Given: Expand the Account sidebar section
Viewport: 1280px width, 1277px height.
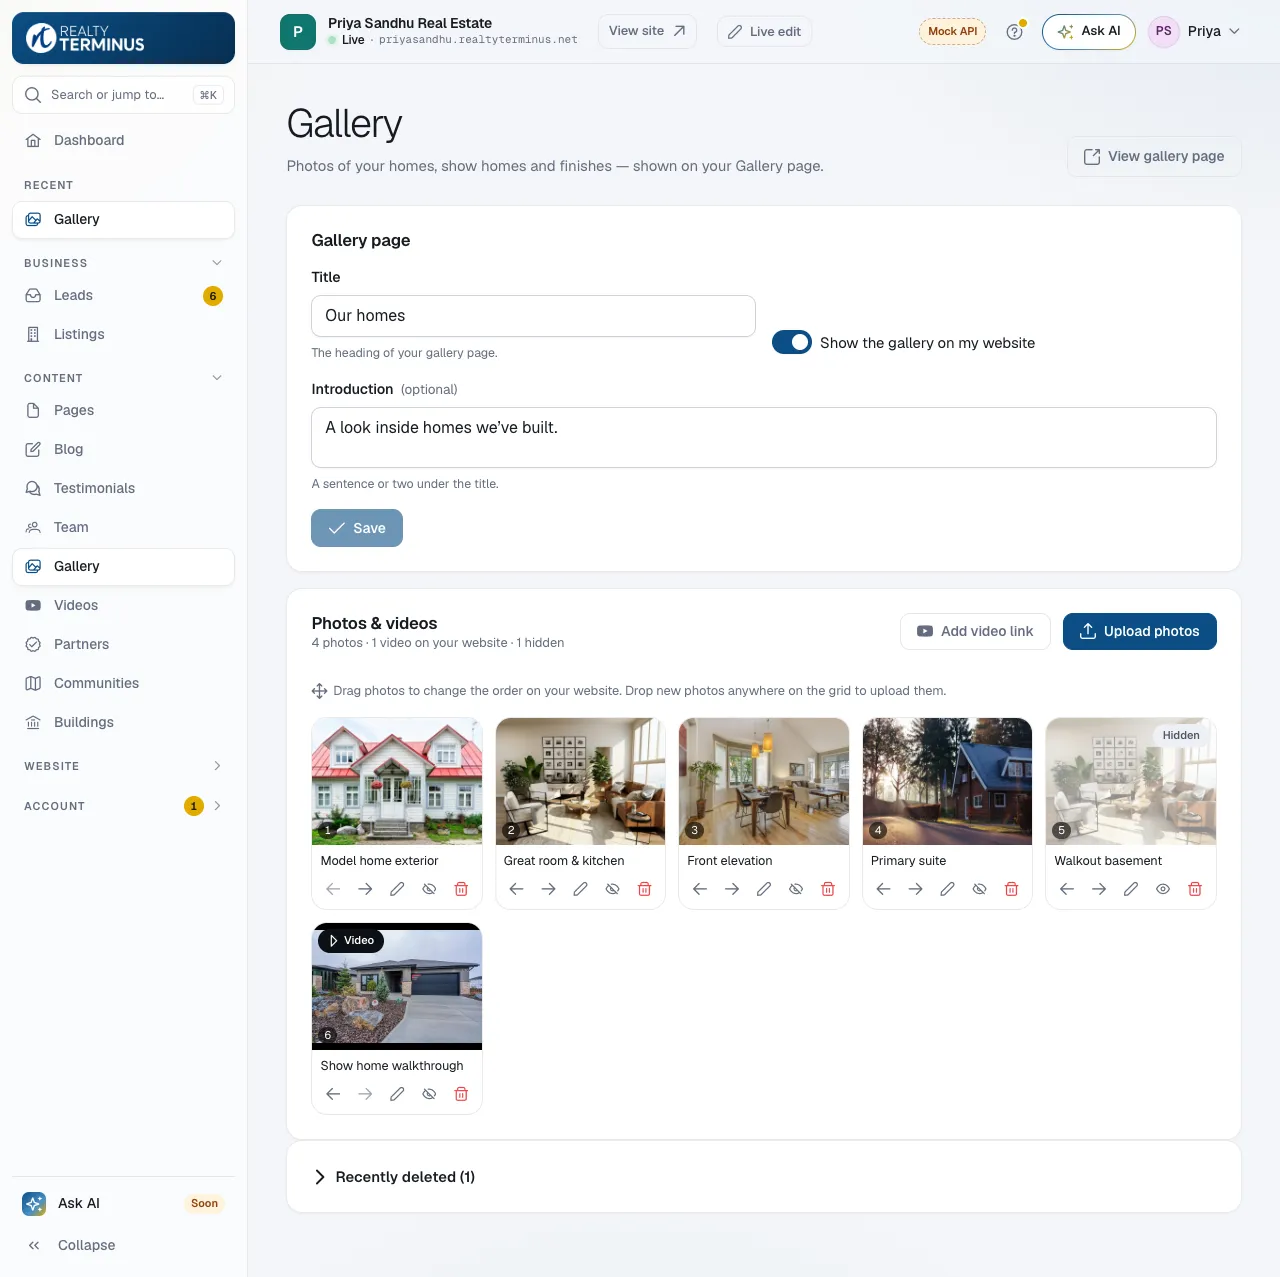Looking at the screenshot, I should (x=217, y=806).
